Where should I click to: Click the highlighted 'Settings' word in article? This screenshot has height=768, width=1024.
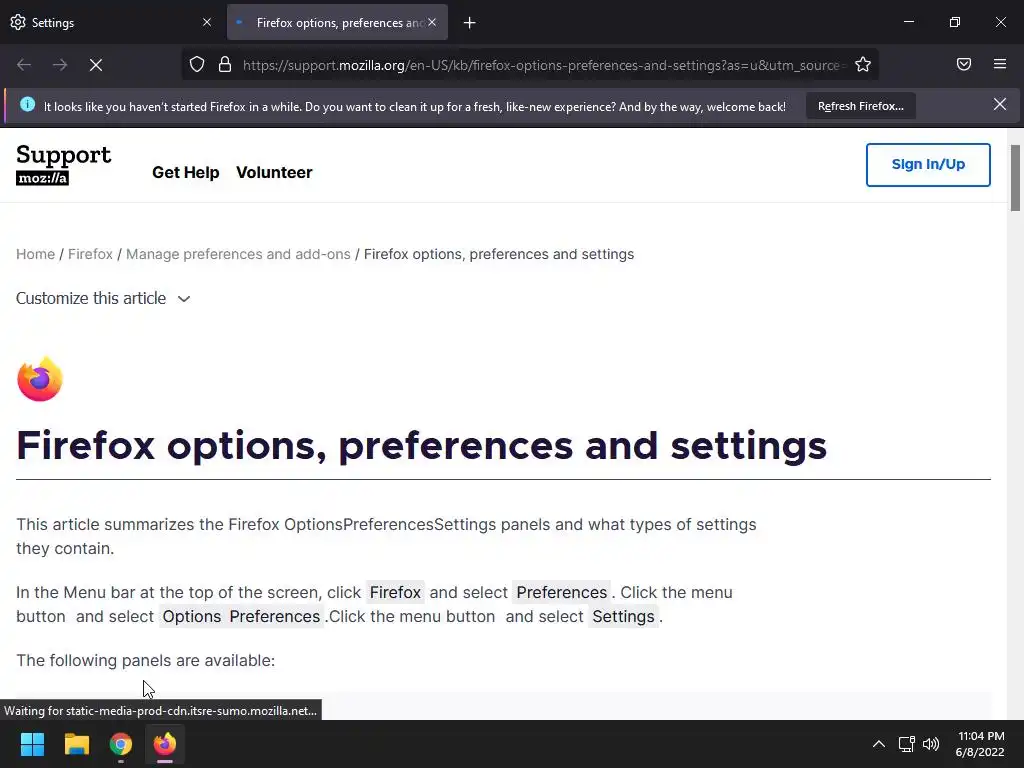coord(623,616)
